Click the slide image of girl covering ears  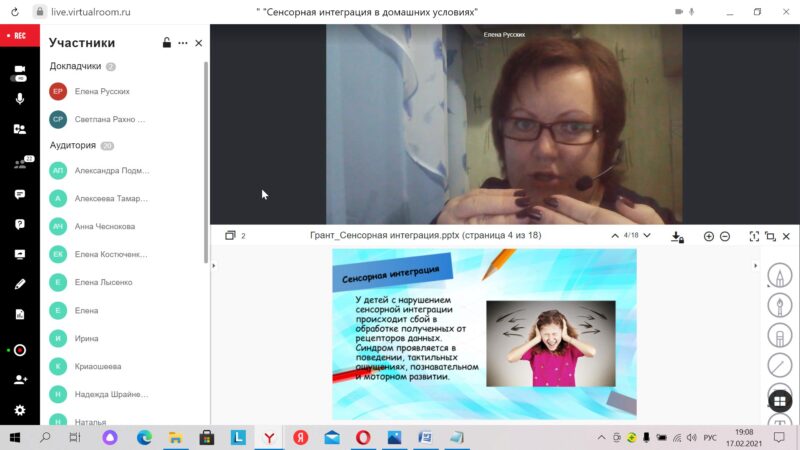(551, 343)
